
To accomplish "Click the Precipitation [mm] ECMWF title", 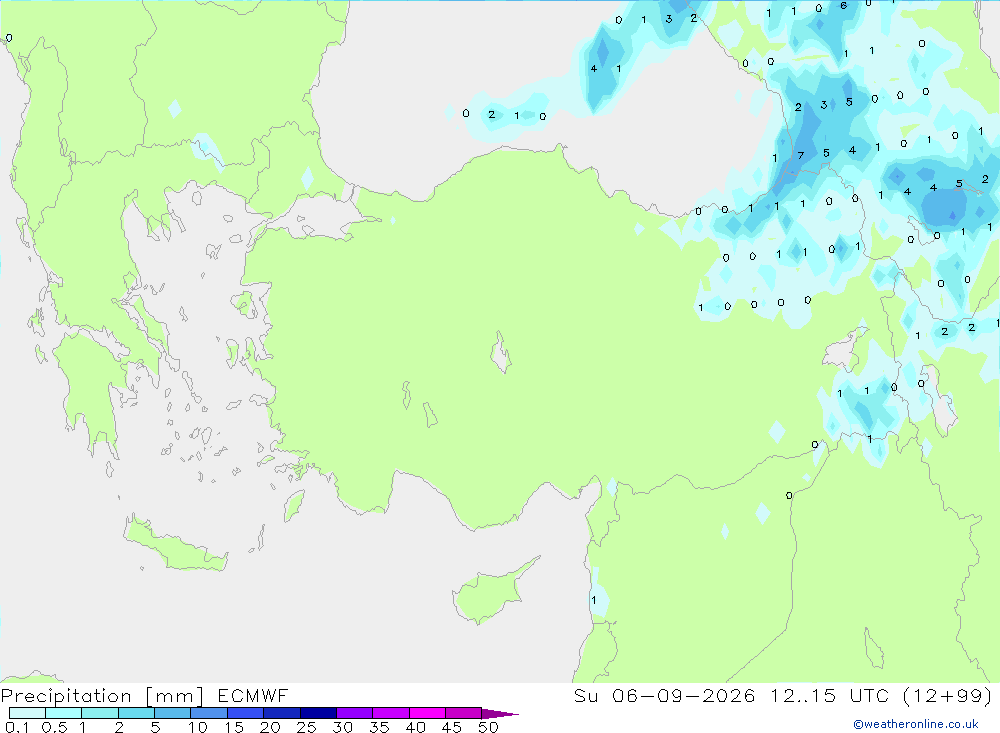I will click(x=145, y=695).
